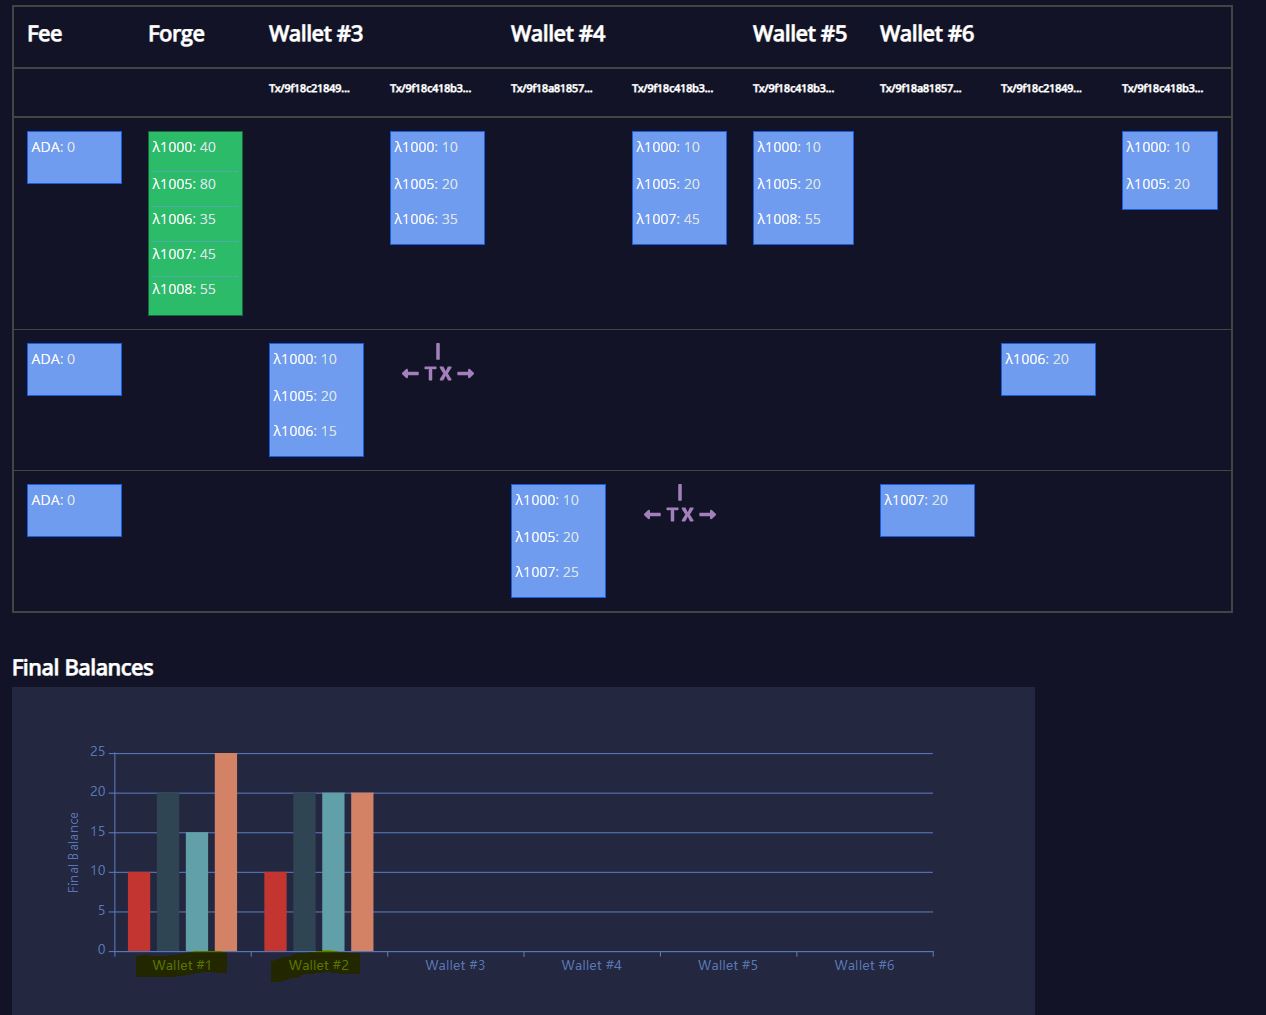This screenshot has width=1266, height=1015.
Task: Select the Fee column header
Action: tap(44, 33)
